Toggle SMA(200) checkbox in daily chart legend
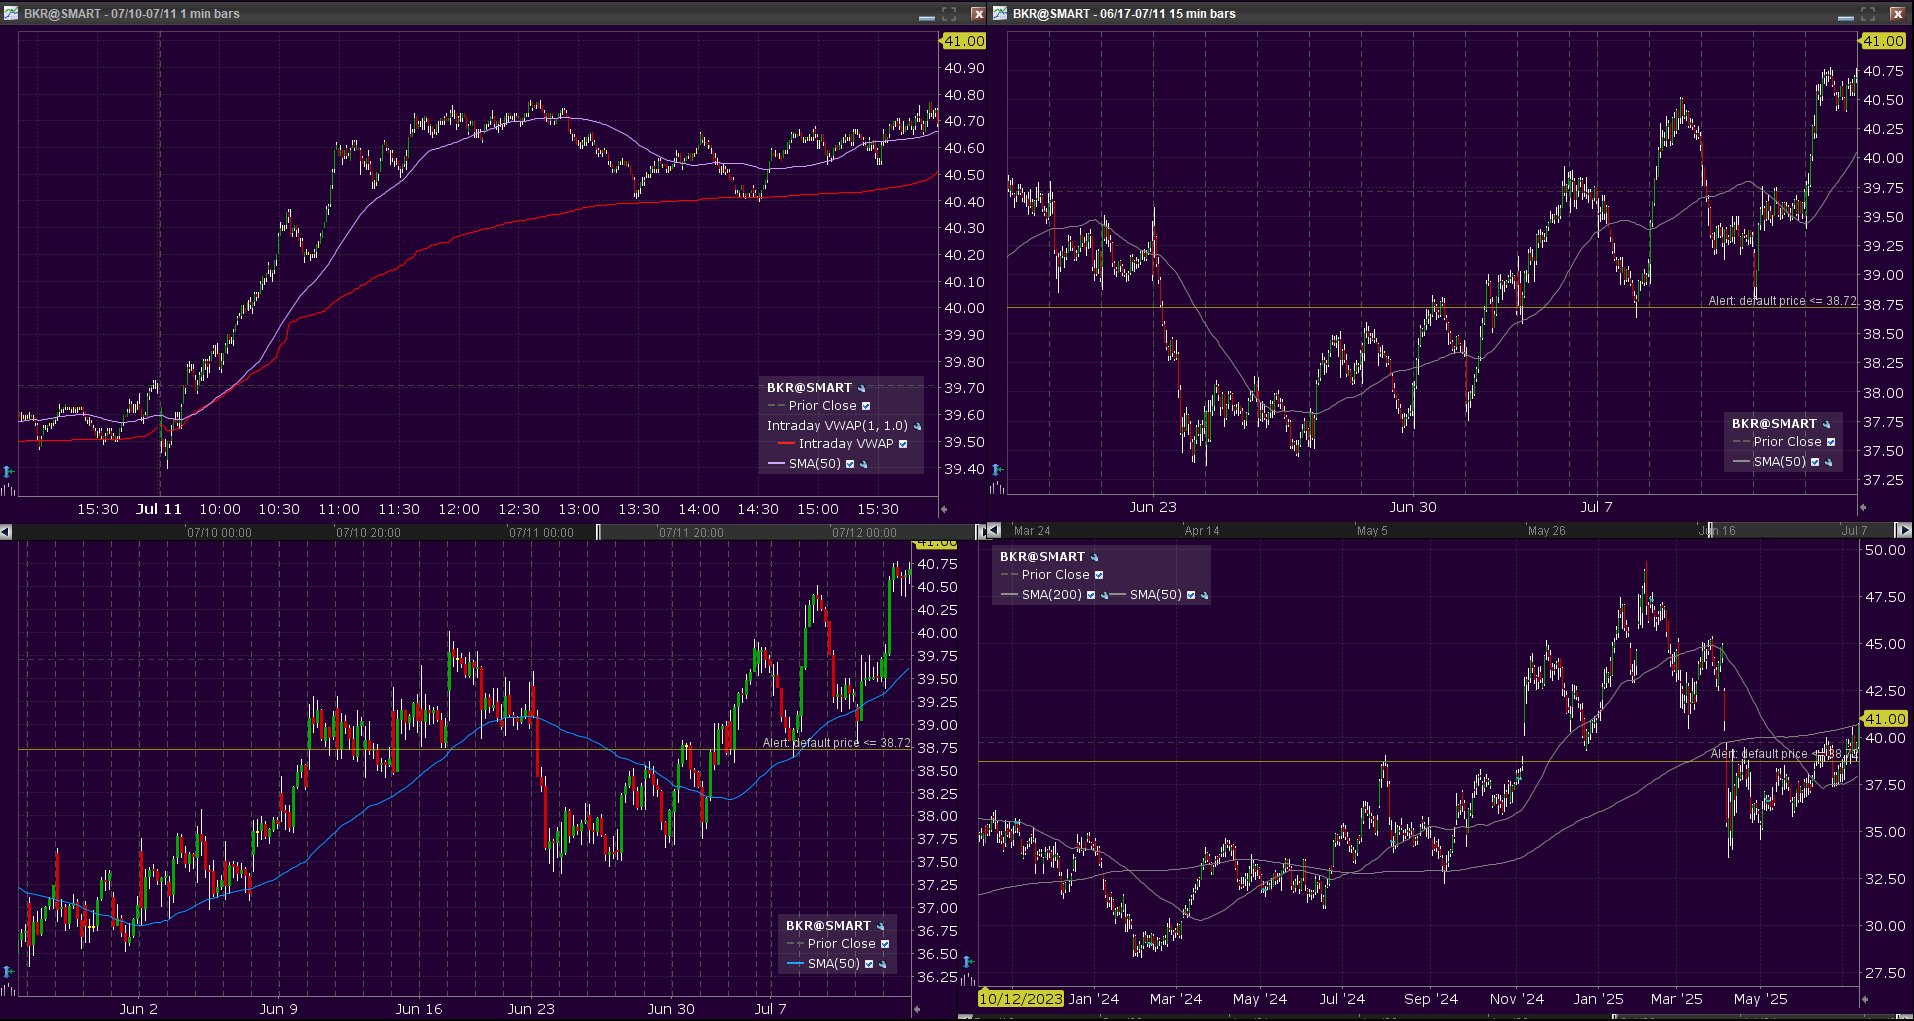The image size is (1914, 1021). 1091,595
